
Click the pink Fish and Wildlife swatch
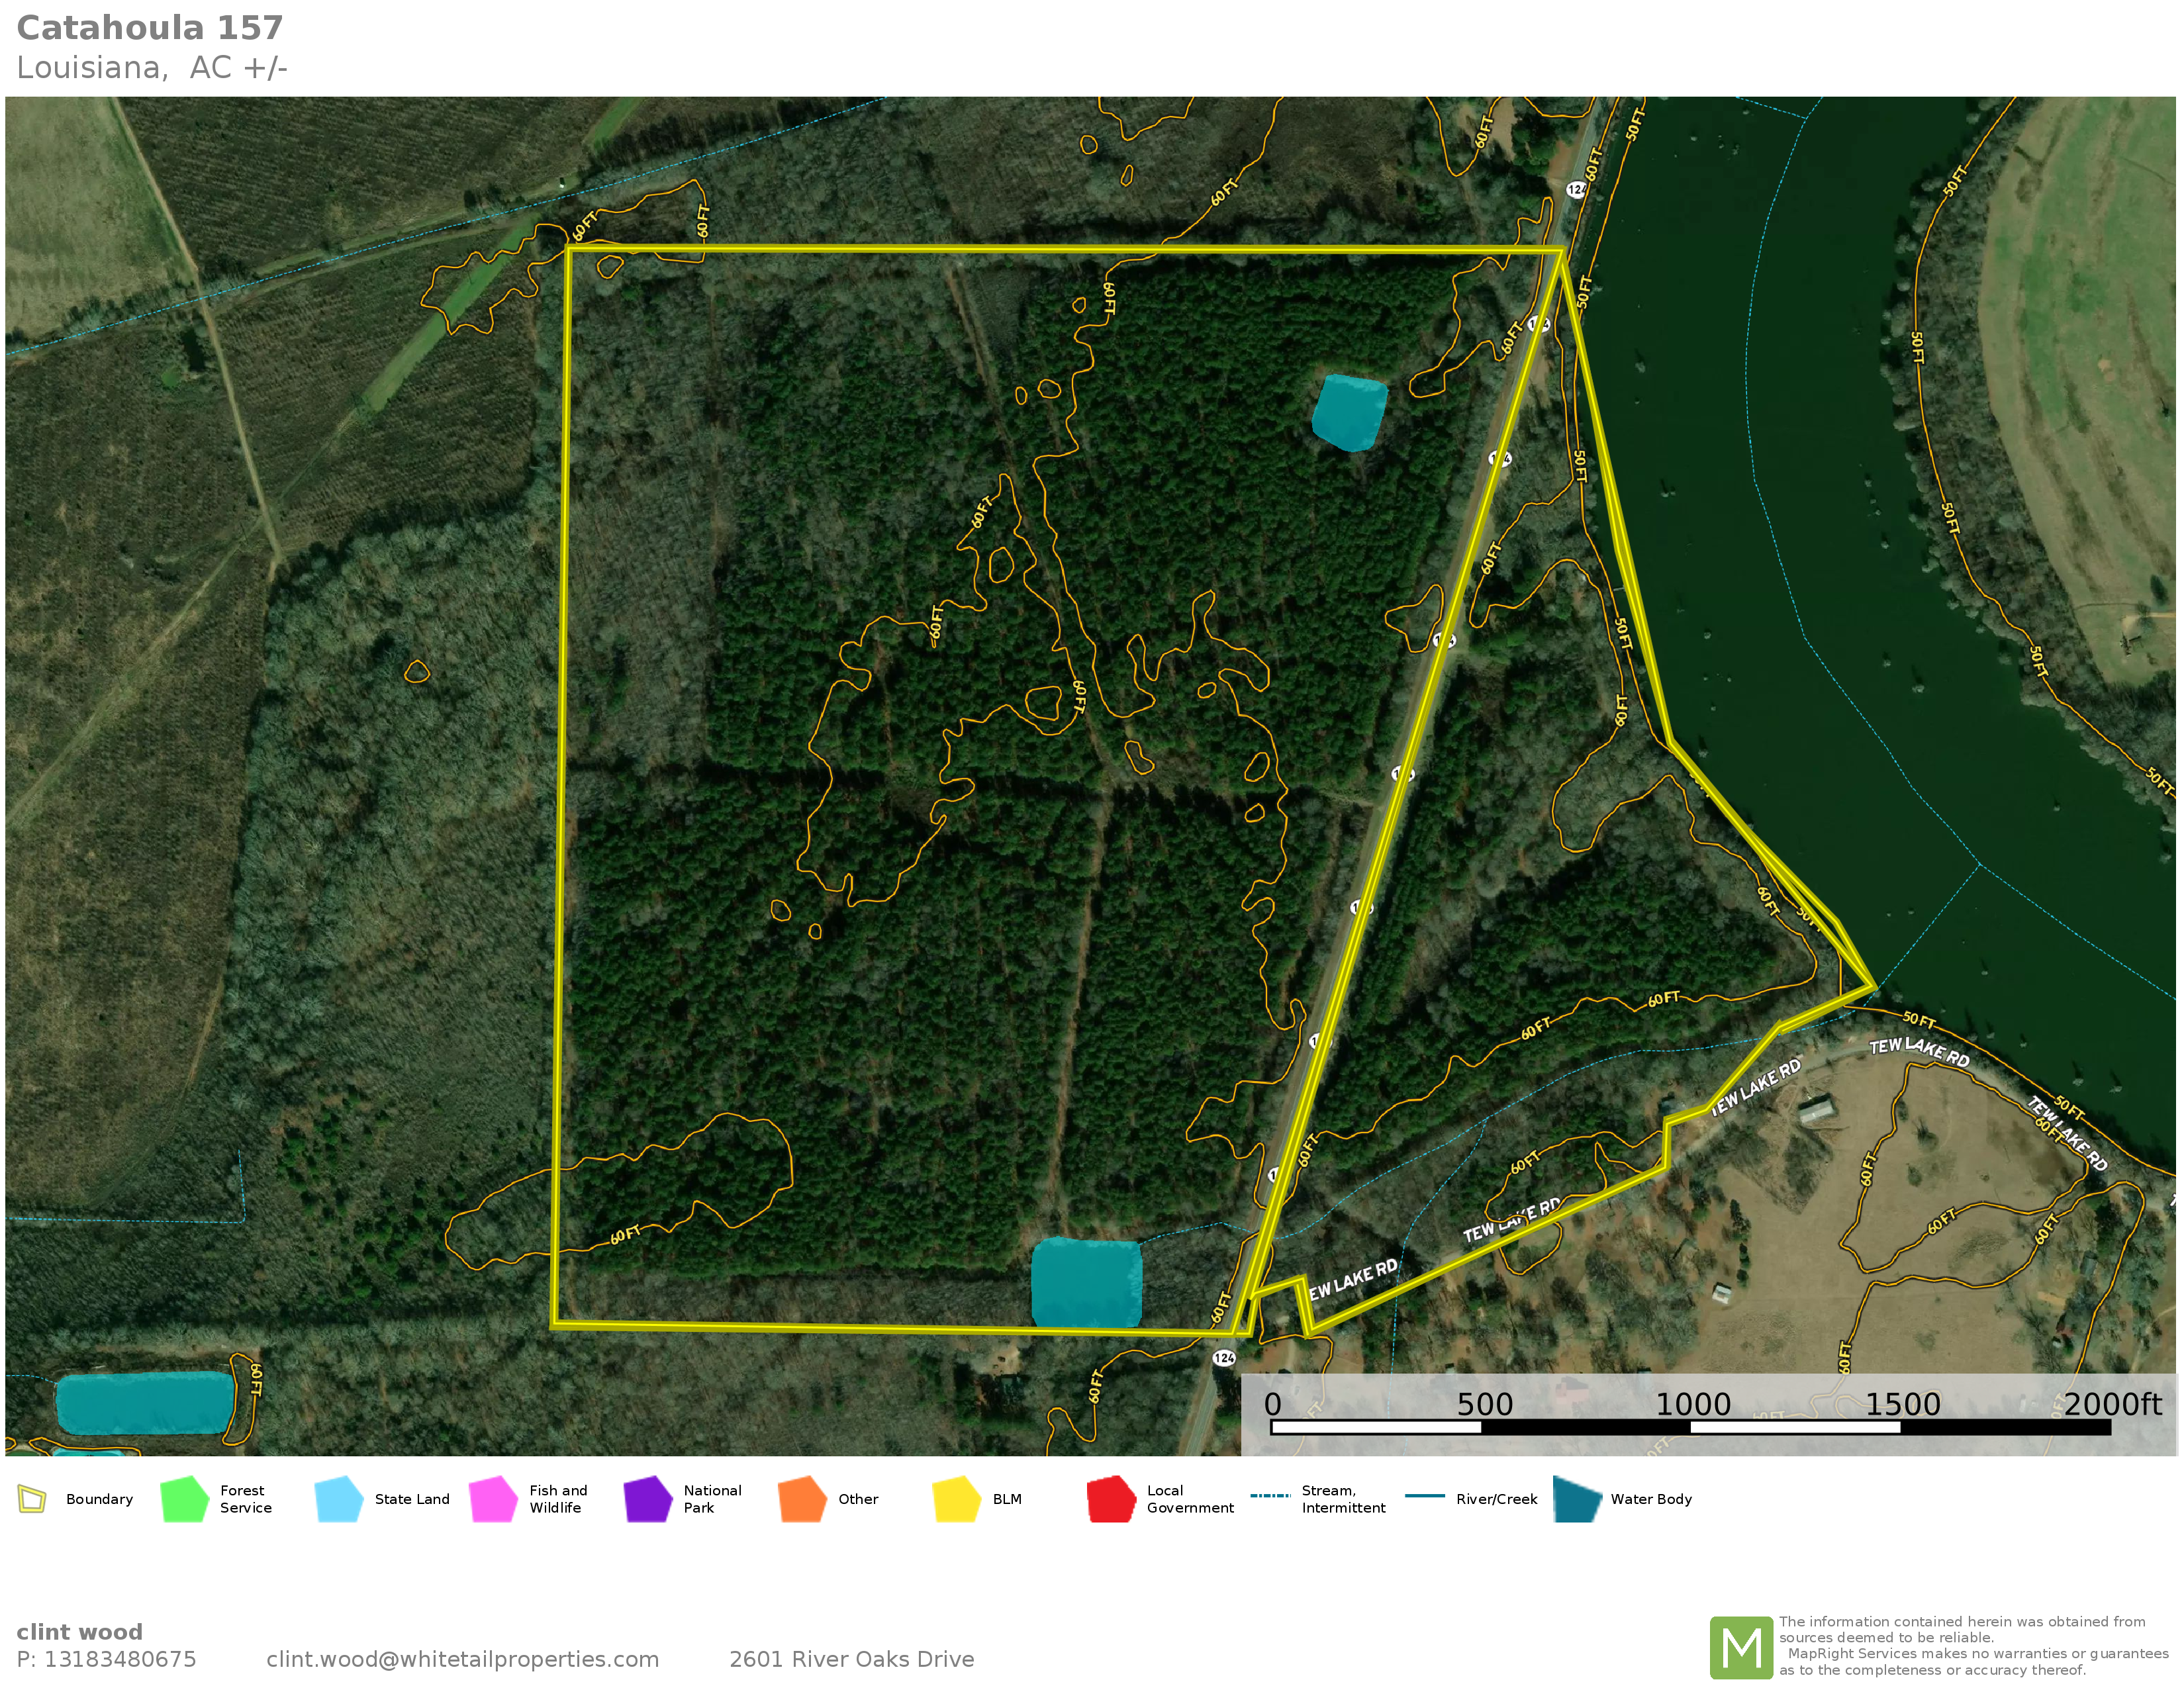pyautogui.click(x=493, y=1499)
